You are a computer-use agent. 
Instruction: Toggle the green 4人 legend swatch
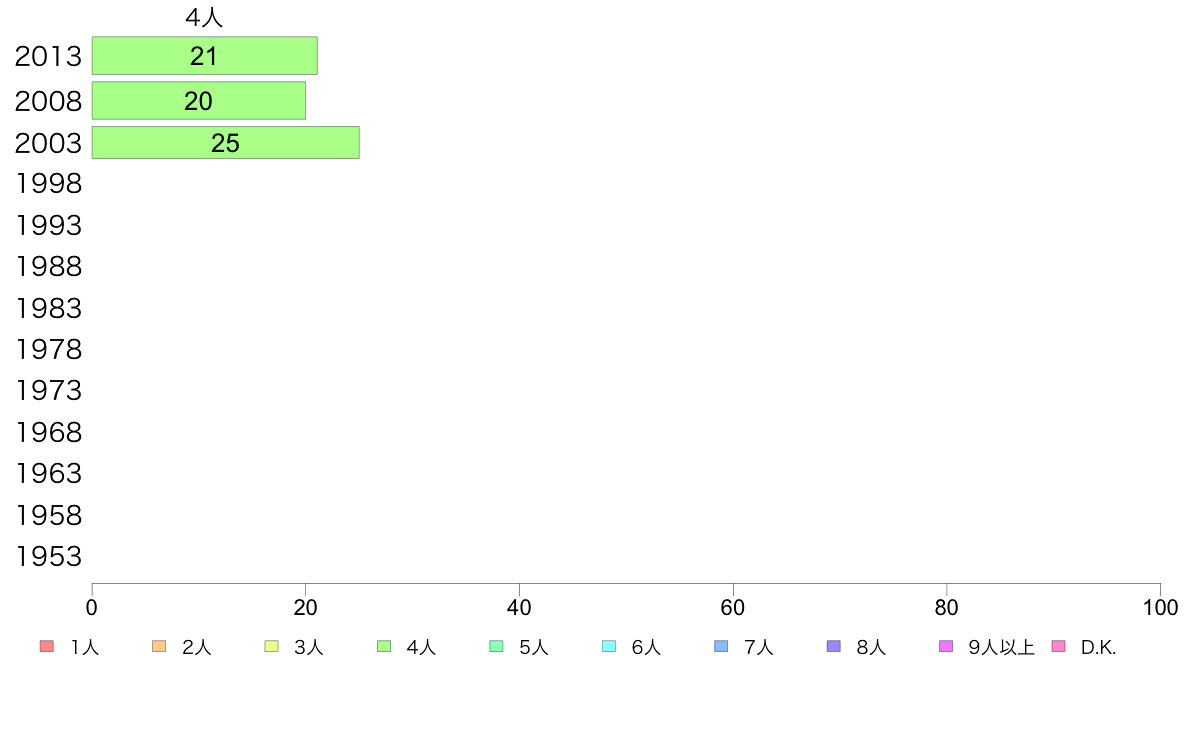pos(384,646)
